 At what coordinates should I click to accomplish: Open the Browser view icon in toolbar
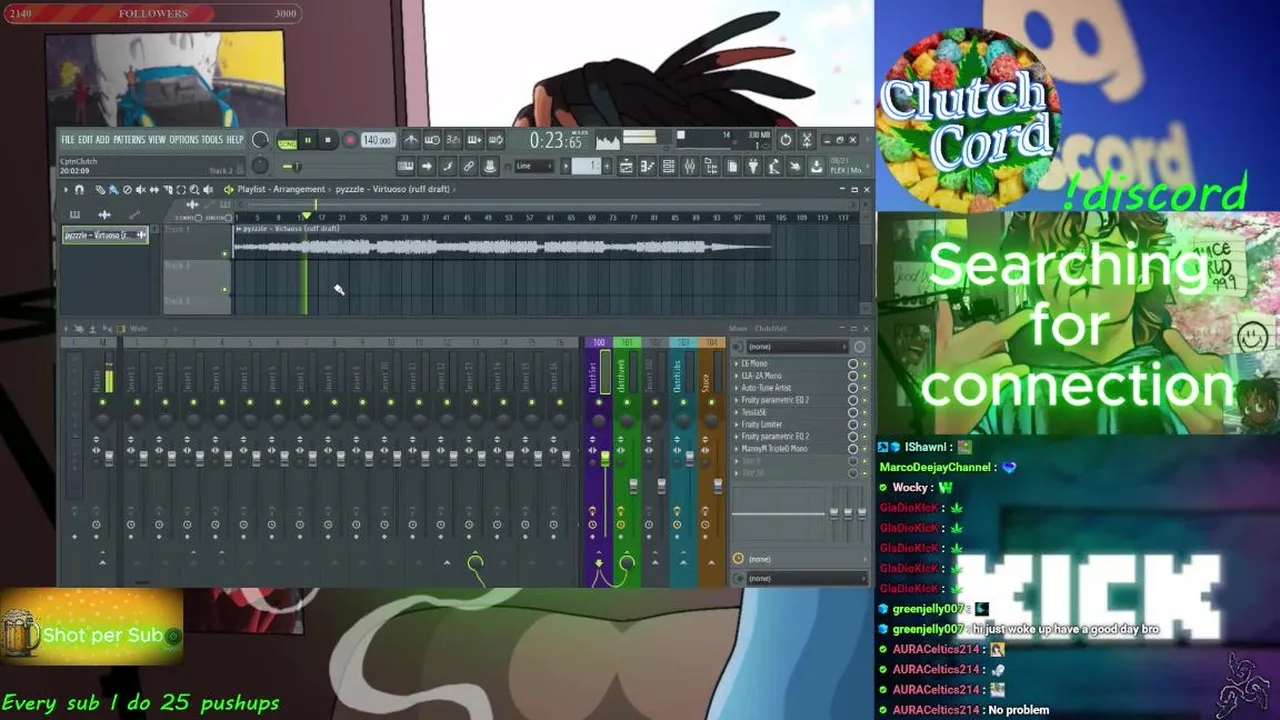tap(712, 166)
